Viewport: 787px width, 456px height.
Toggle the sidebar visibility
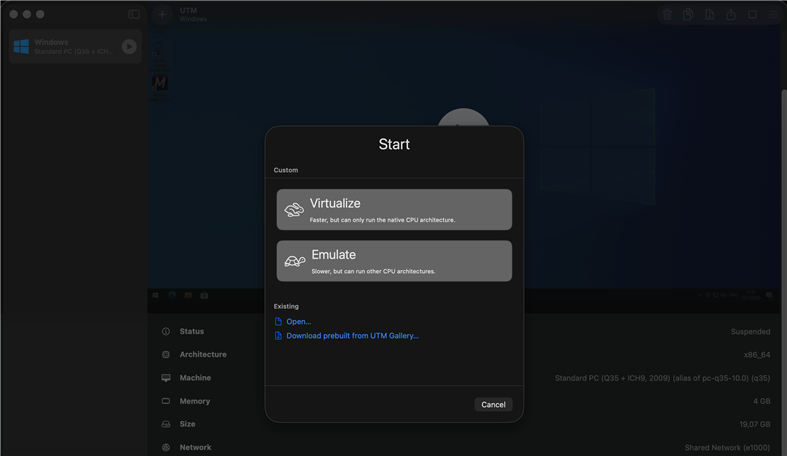coord(134,14)
